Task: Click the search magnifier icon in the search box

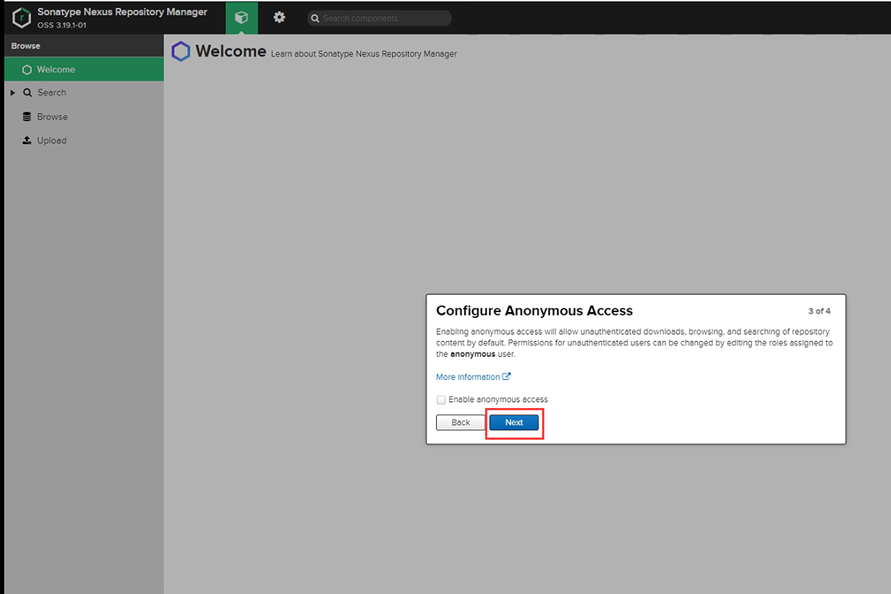Action: [315, 18]
